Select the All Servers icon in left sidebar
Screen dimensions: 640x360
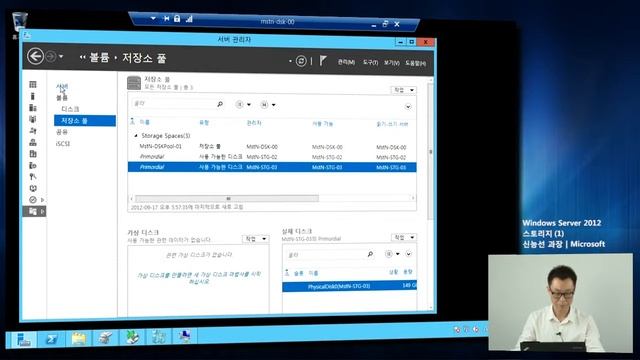[33, 107]
